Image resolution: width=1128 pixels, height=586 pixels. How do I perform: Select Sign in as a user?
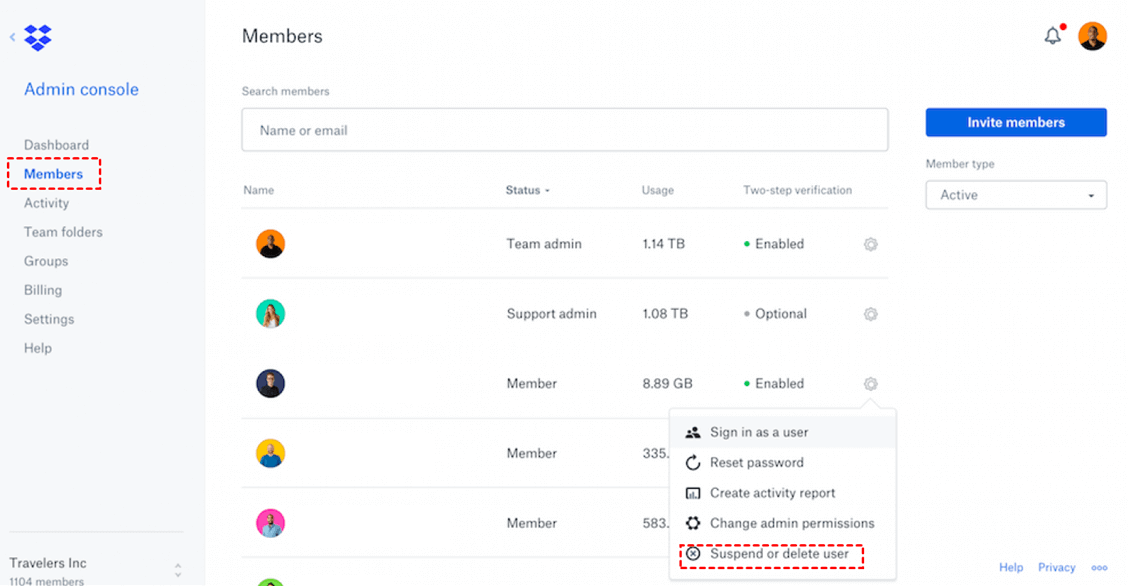coord(759,433)
